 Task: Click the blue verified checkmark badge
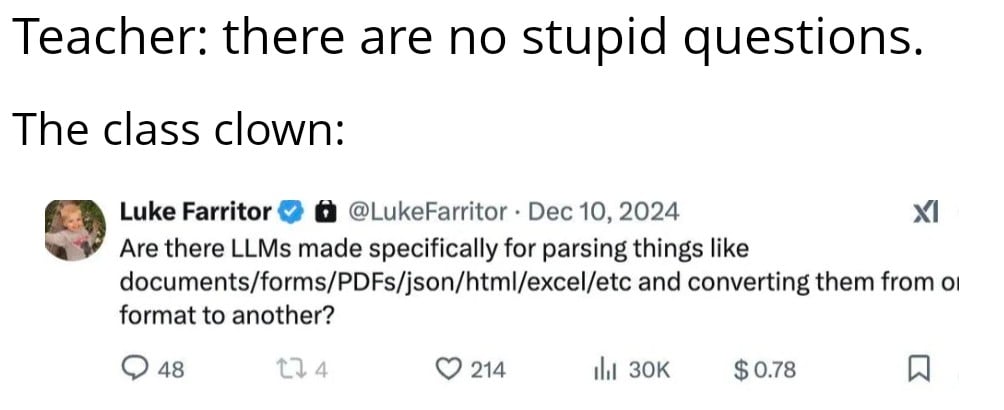[290, 212]
